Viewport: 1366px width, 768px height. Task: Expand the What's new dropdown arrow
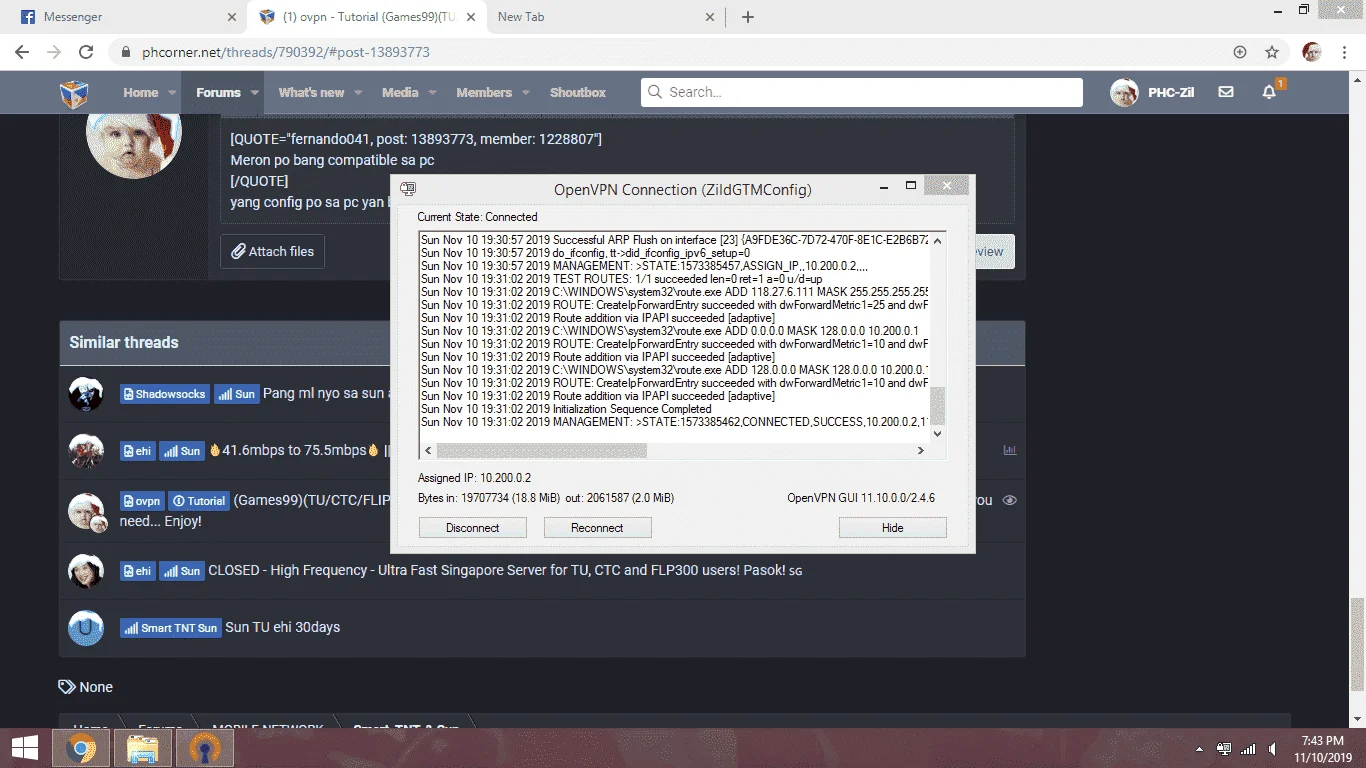358,93
